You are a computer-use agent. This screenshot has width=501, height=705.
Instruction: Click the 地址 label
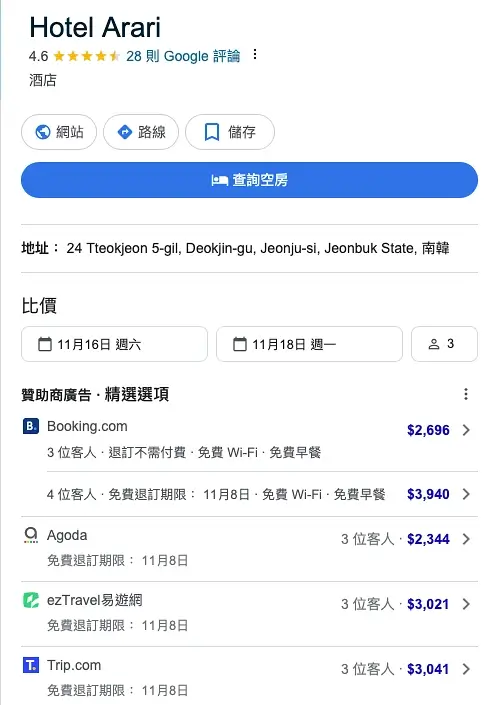40,248
